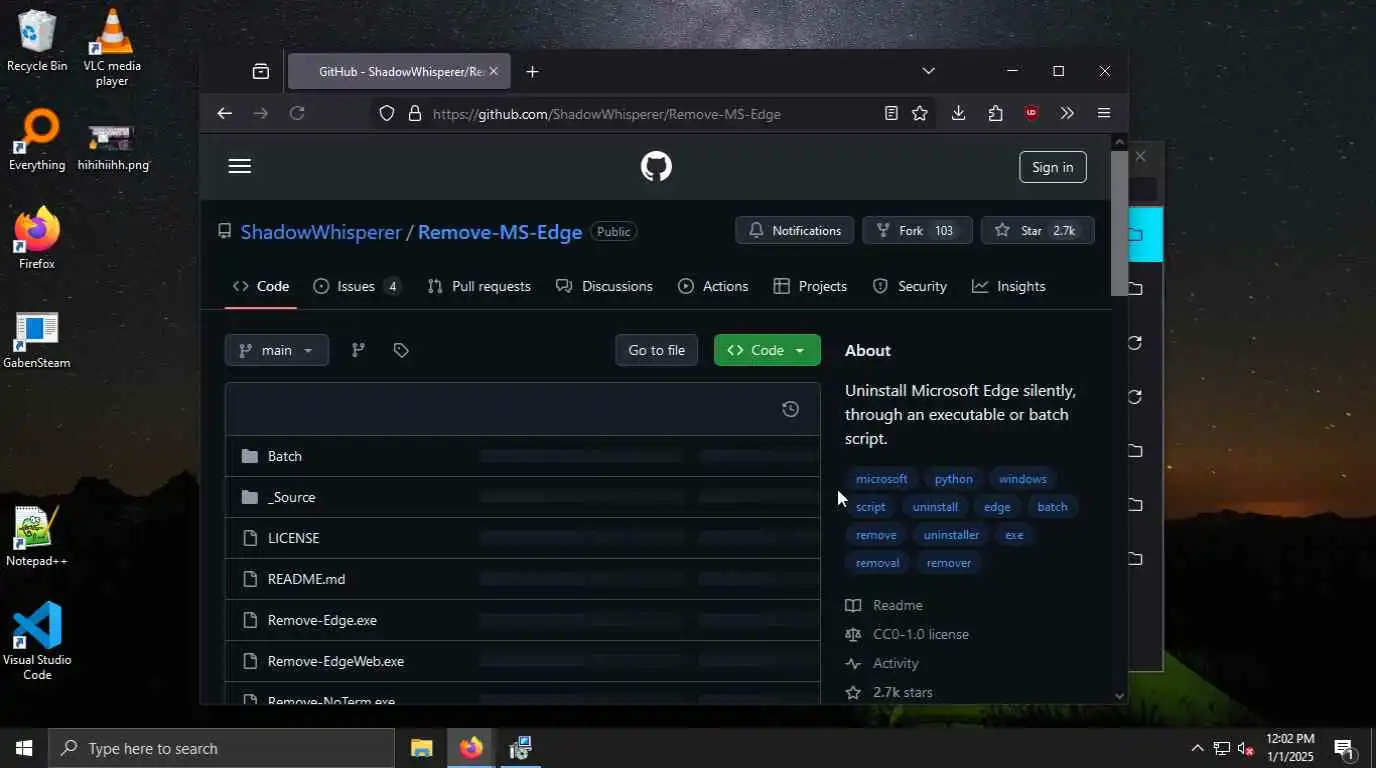Click the Sign in button
The height and width of the screenshot is (768, 1376).
1053,167
